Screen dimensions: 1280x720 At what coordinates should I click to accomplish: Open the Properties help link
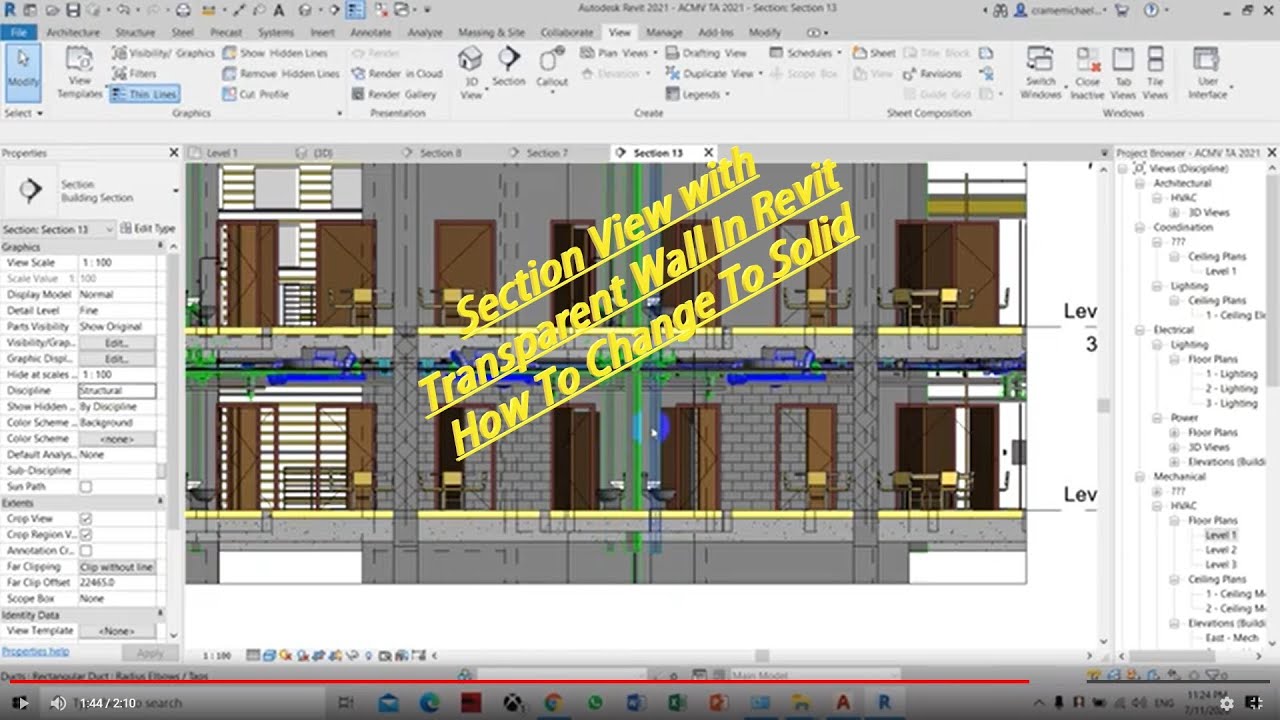point(35,651)
